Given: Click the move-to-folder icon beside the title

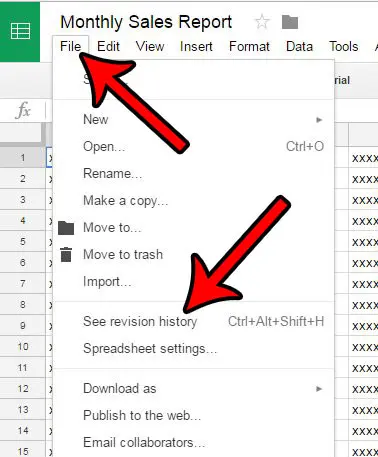Looking at the screenshot, I should click(290, 22).
